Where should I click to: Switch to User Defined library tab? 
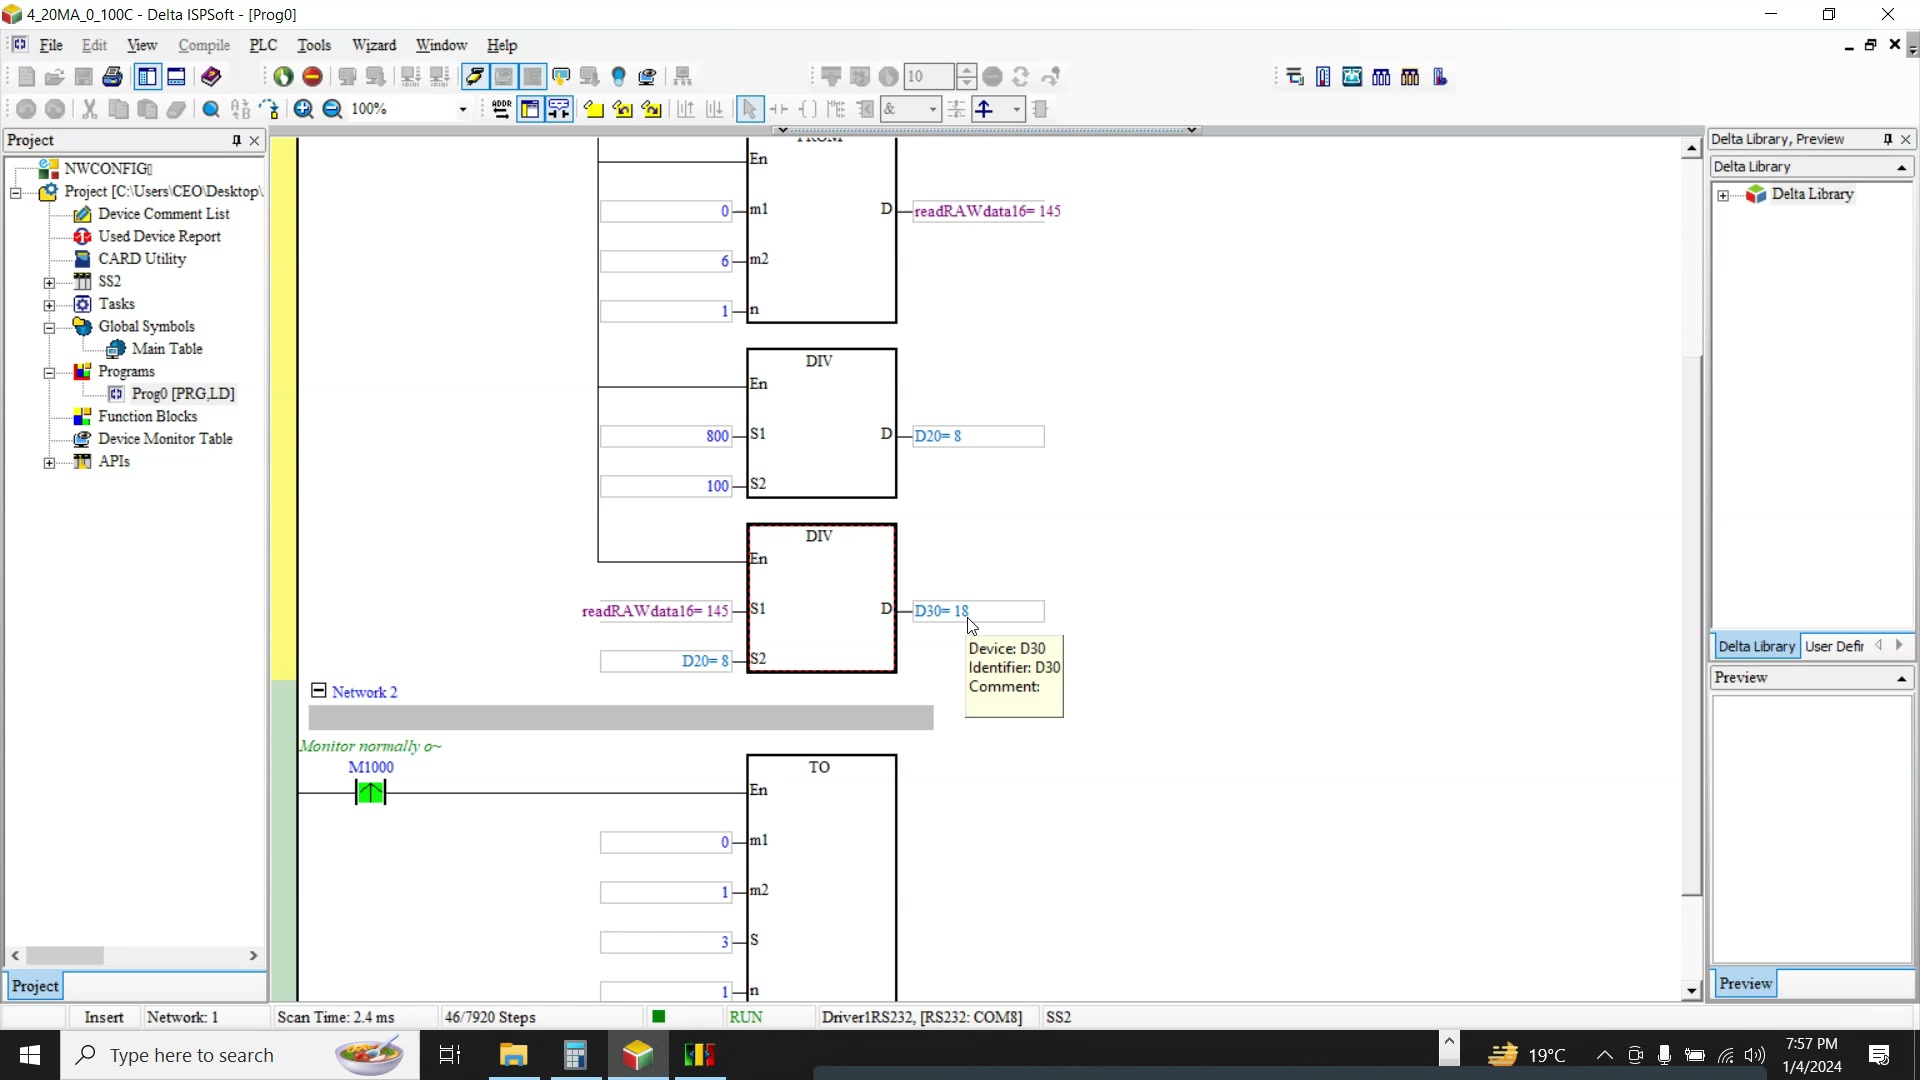(x=1835, y=646)
